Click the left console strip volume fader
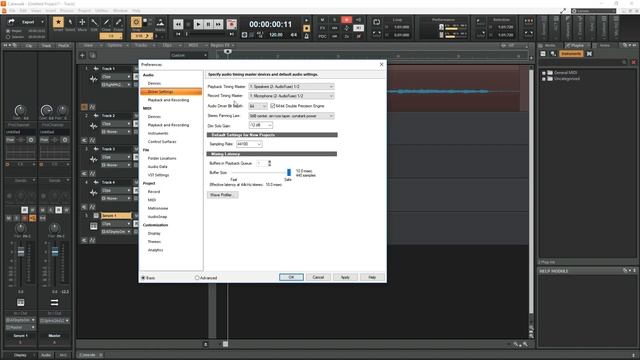 tap(21, 252)
